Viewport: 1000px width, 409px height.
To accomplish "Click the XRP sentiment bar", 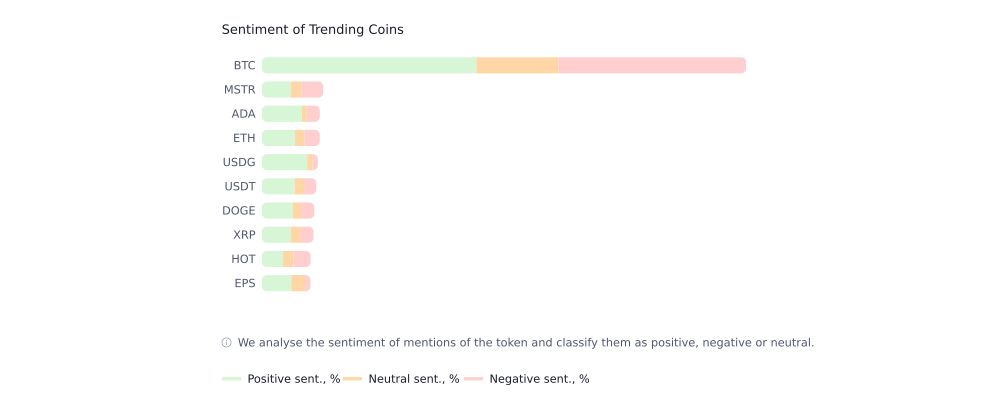I will click(x=287, y=235).
